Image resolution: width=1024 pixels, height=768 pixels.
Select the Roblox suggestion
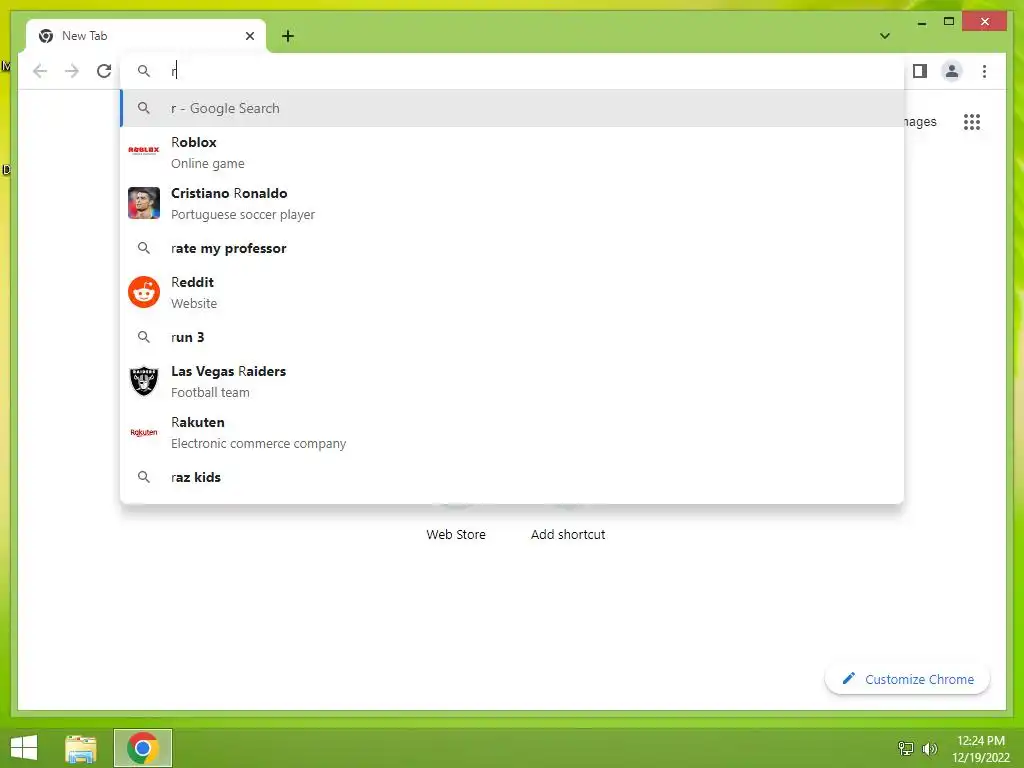[512, 152]
